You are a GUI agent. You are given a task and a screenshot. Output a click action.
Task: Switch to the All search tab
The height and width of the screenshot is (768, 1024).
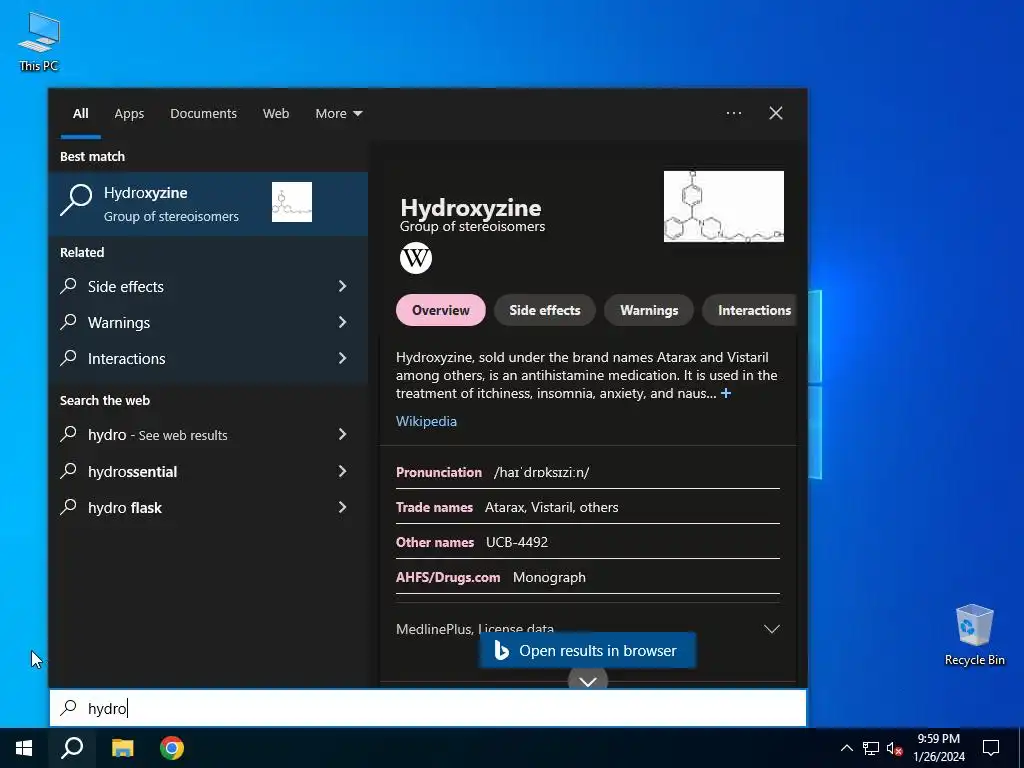(x=80, y=113)
